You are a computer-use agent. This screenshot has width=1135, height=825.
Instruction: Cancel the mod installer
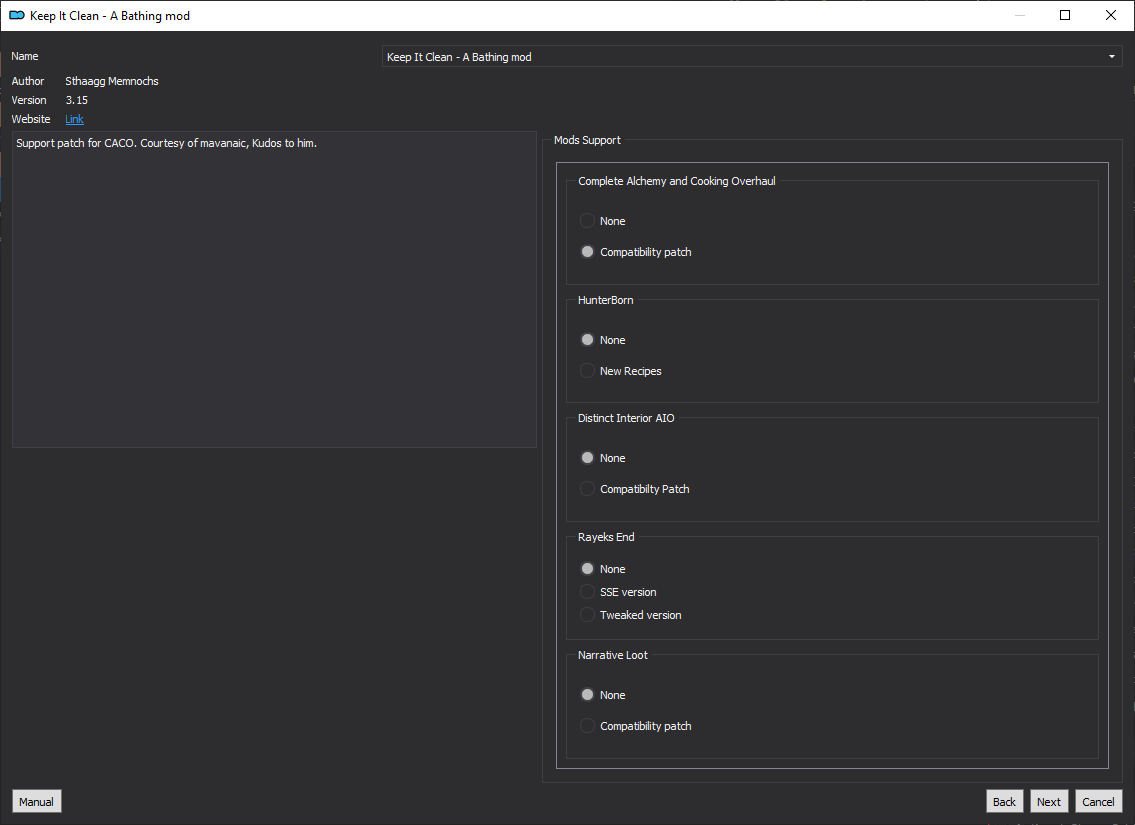[x=1098, y=802]
